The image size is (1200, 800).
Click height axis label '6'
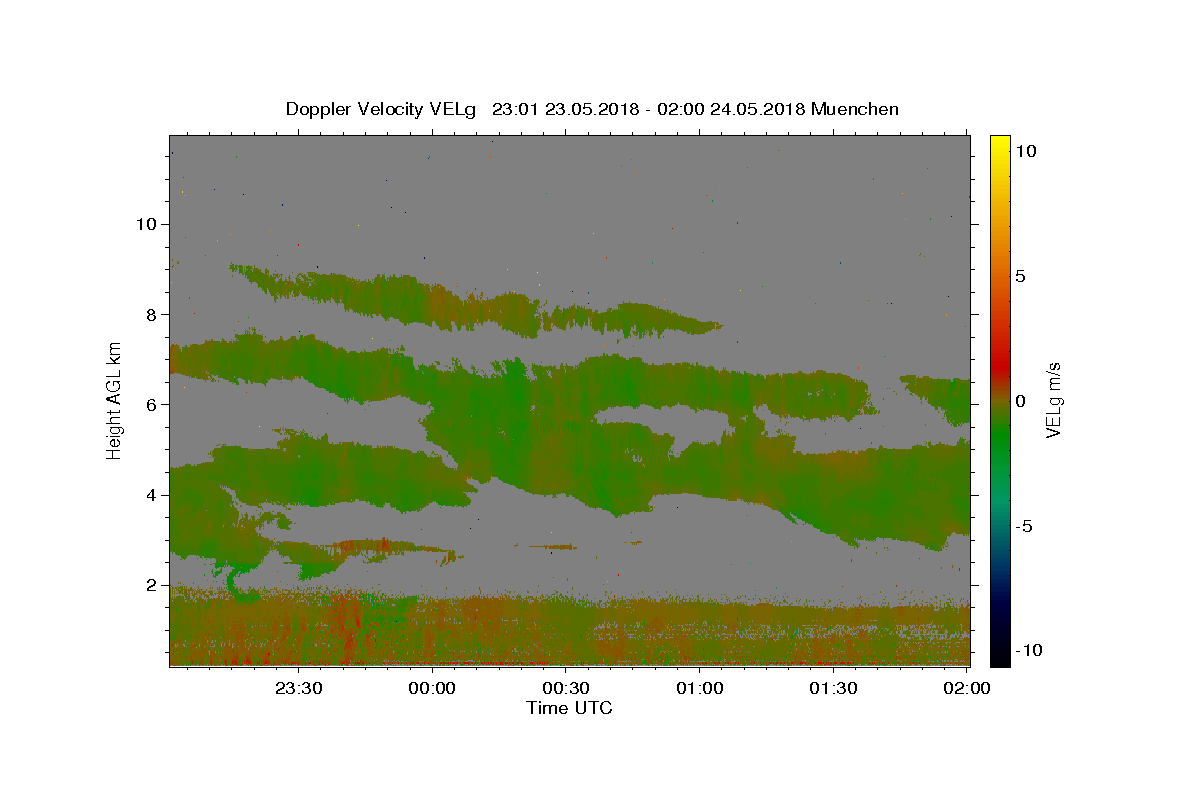pyautogui.click(x=151, y=404)
